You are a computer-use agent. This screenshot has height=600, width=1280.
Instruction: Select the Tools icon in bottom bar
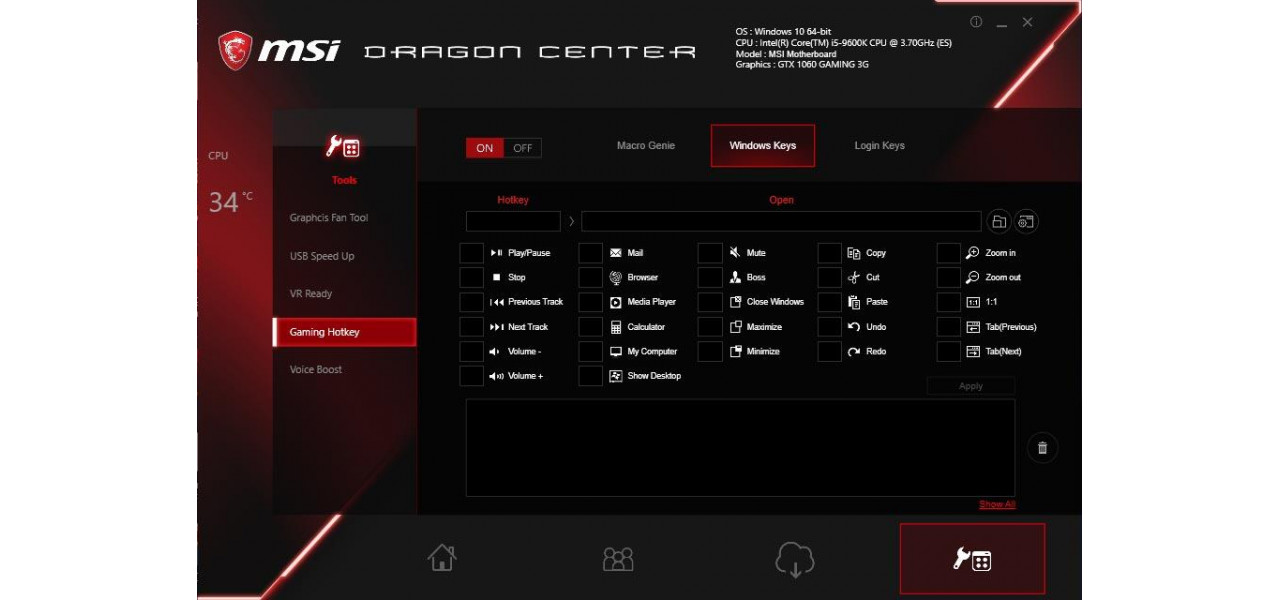tap(972, 559)
